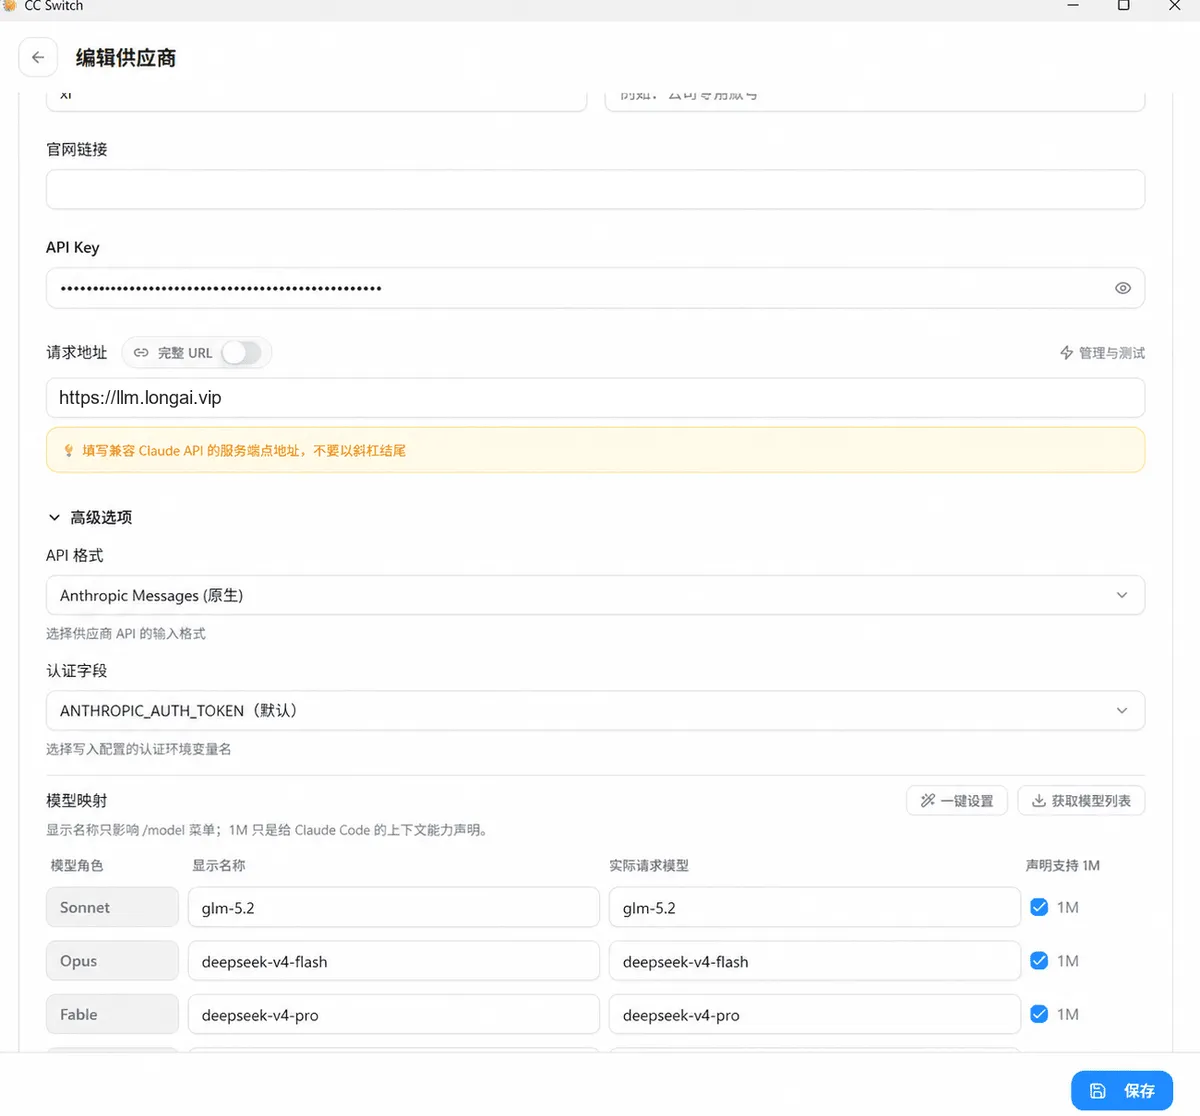Click the 官网链接 input field

595,190
